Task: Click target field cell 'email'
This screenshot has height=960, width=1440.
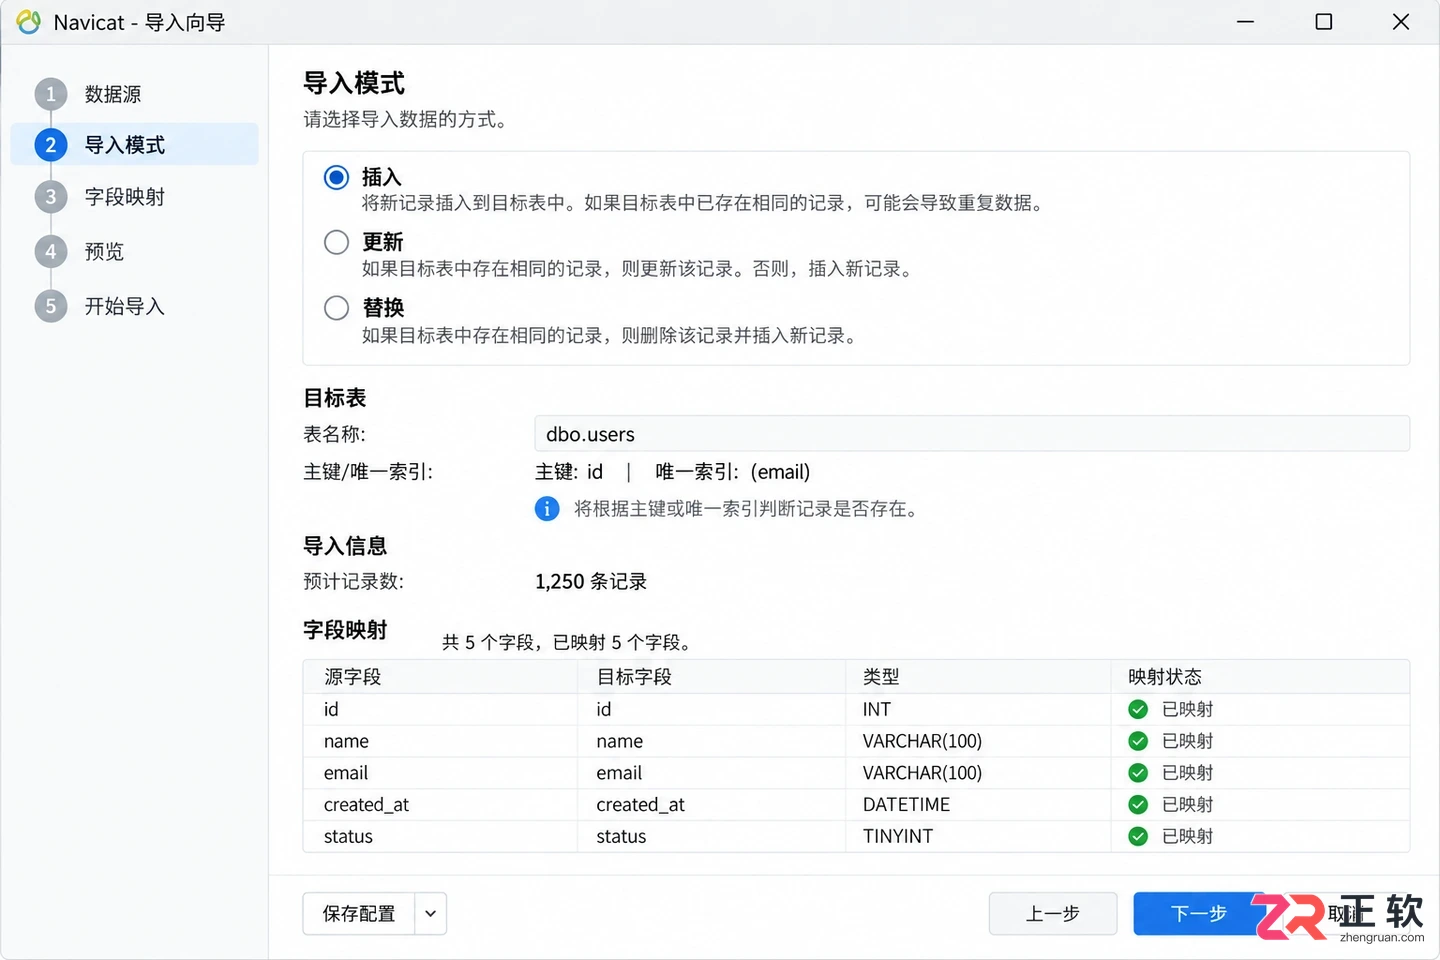Action: click(619, 773)
